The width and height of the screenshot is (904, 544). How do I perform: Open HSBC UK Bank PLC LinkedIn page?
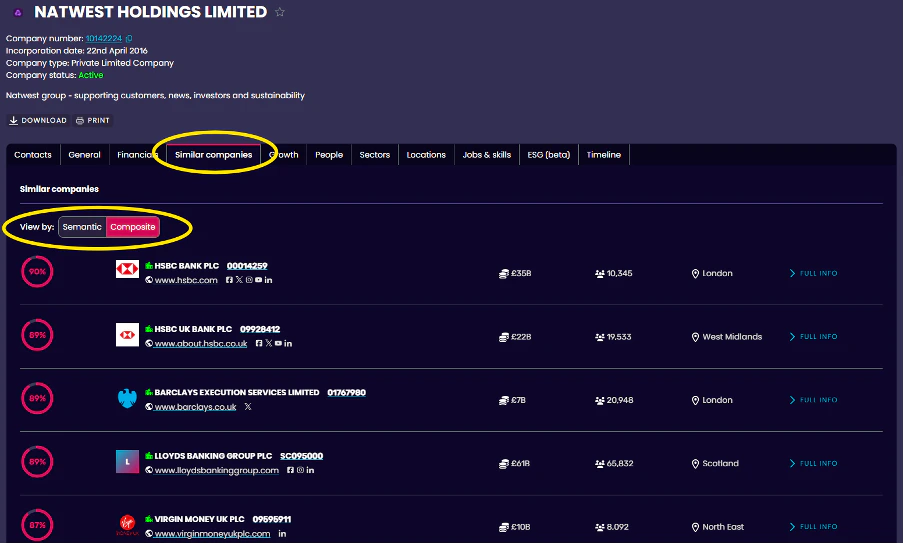pyautogui.click(x=288, y=343)
